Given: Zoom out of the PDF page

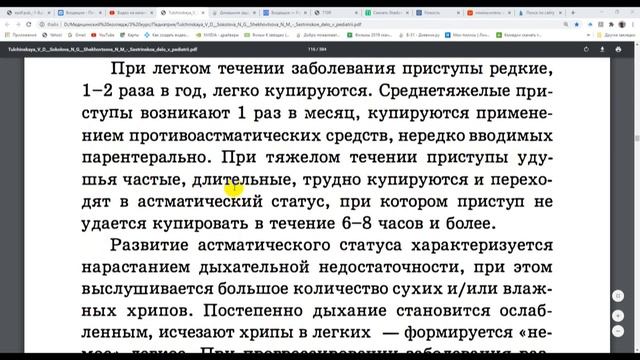Looking at the screenshot, I should click(618, 331).
